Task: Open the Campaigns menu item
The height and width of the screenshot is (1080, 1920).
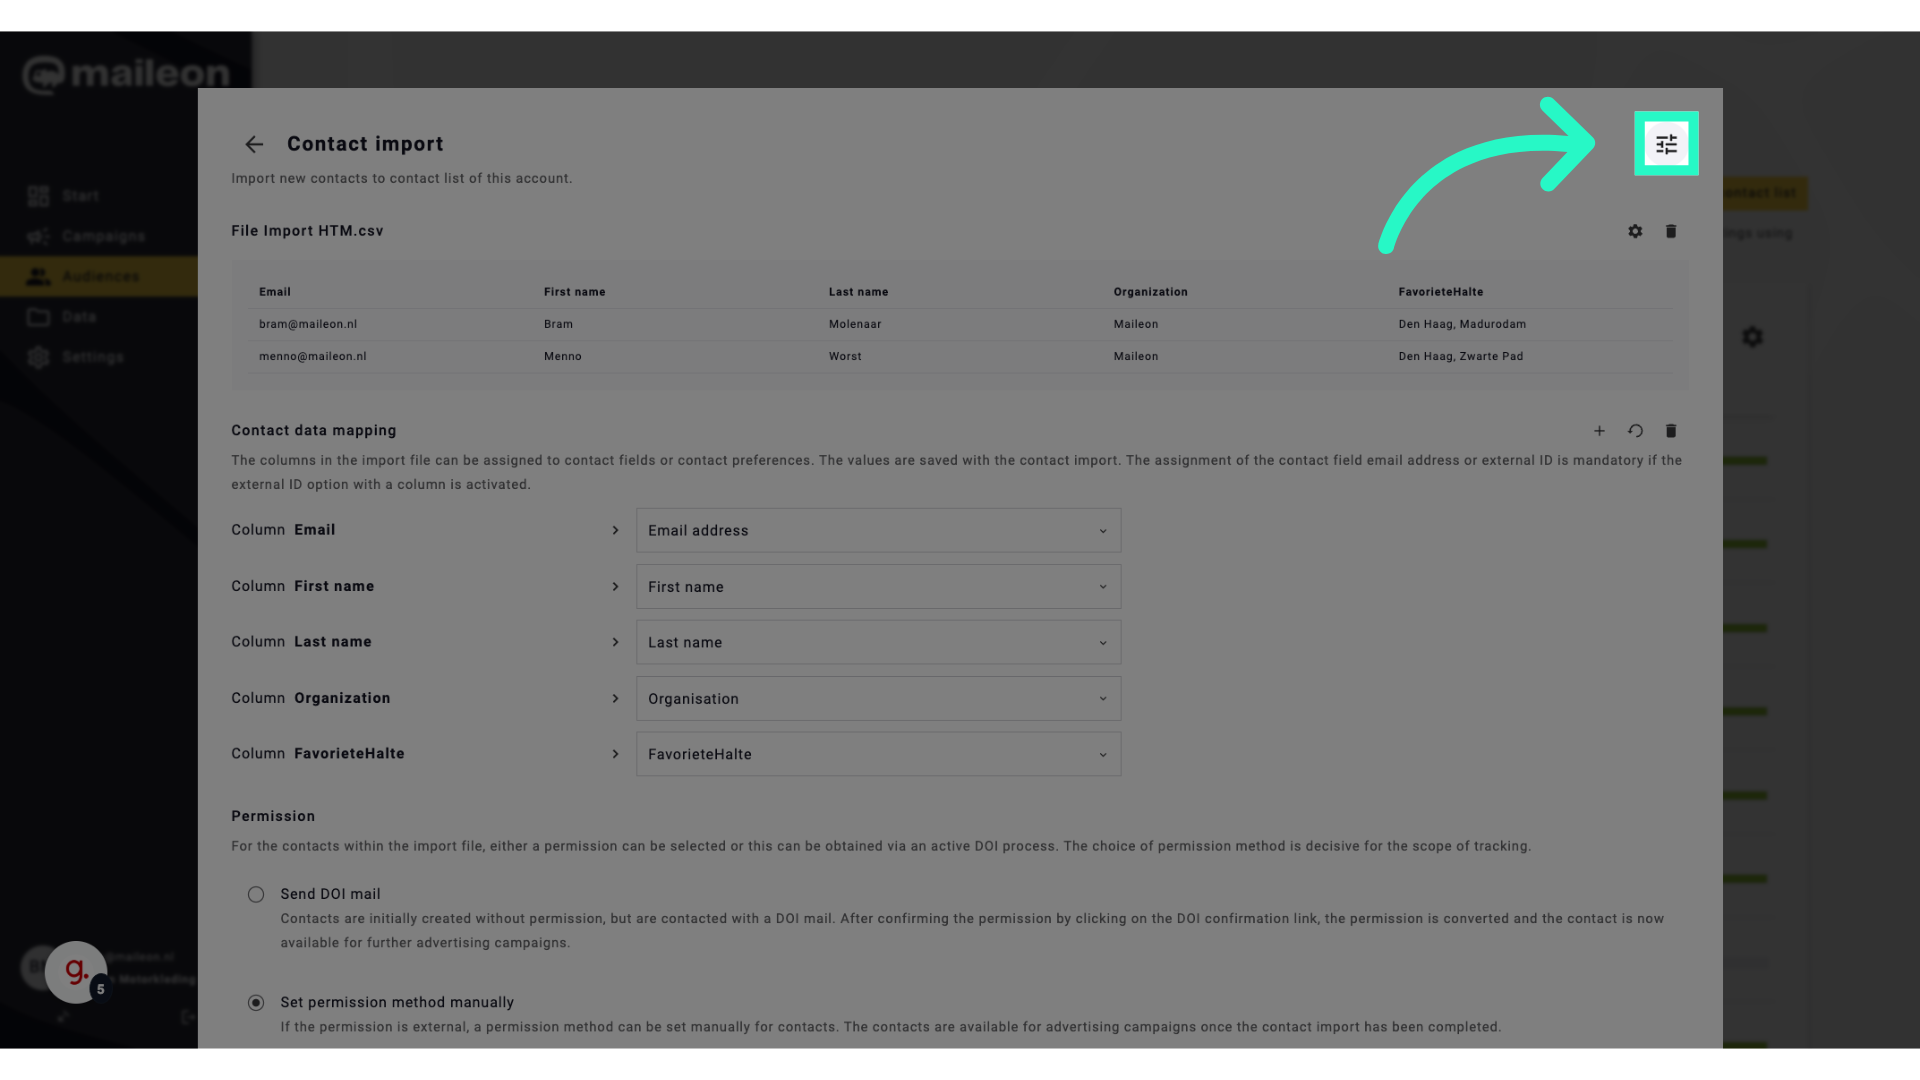Action: (x=104, y=236)
